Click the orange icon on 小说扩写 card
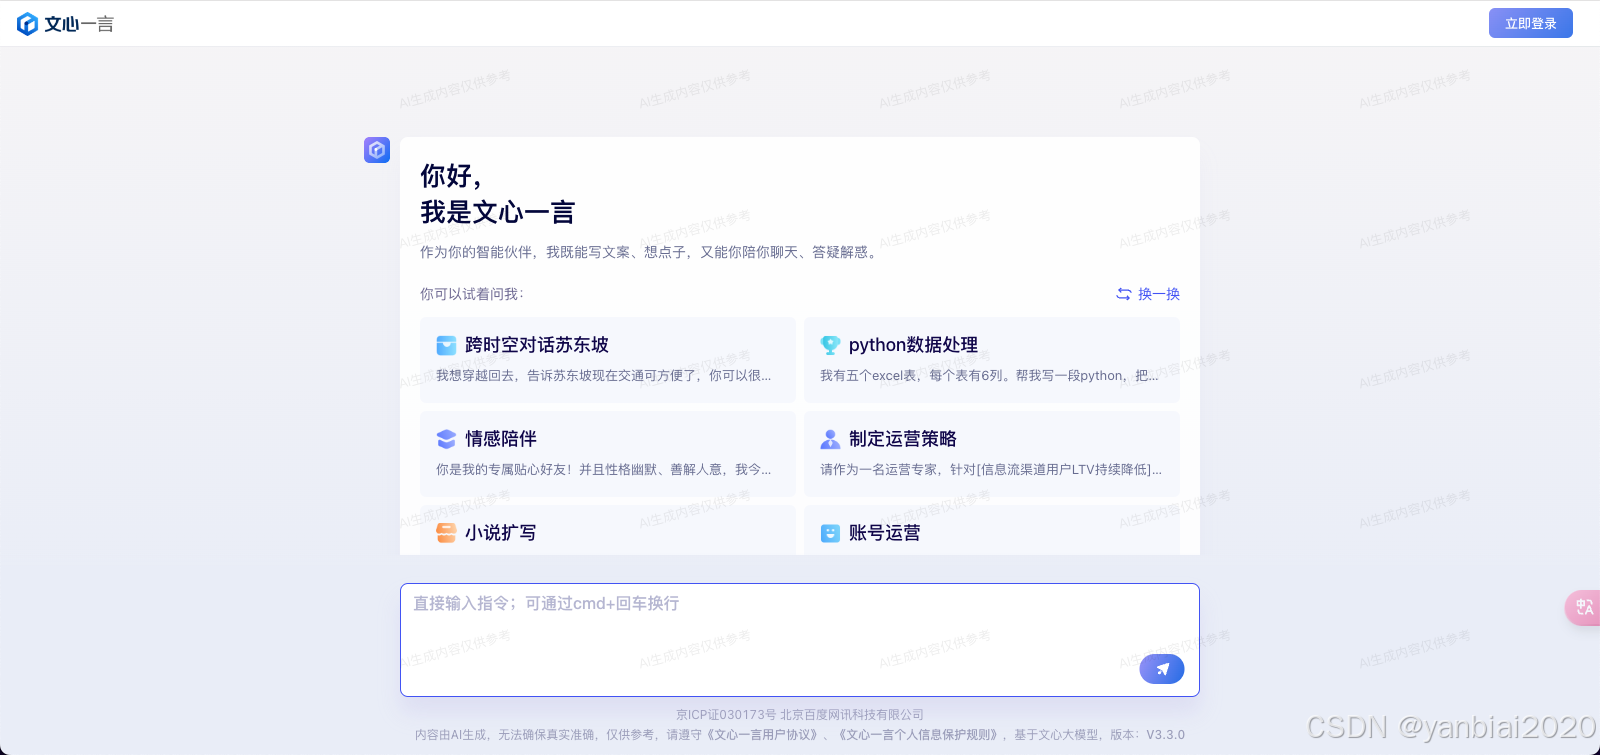 click(x=446, y=533)
